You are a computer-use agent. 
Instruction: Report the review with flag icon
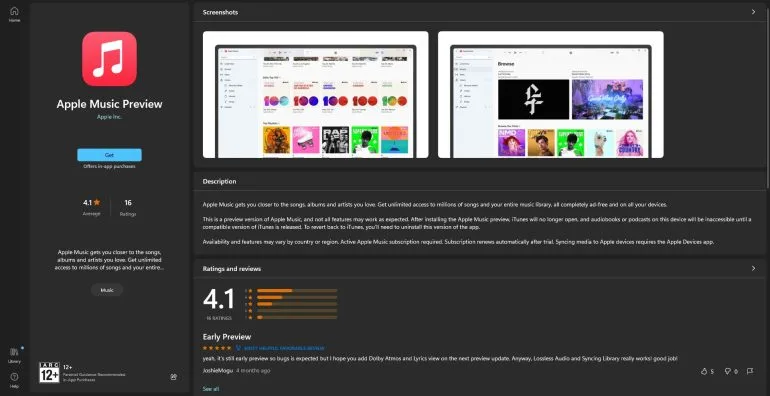coord(750,371)
